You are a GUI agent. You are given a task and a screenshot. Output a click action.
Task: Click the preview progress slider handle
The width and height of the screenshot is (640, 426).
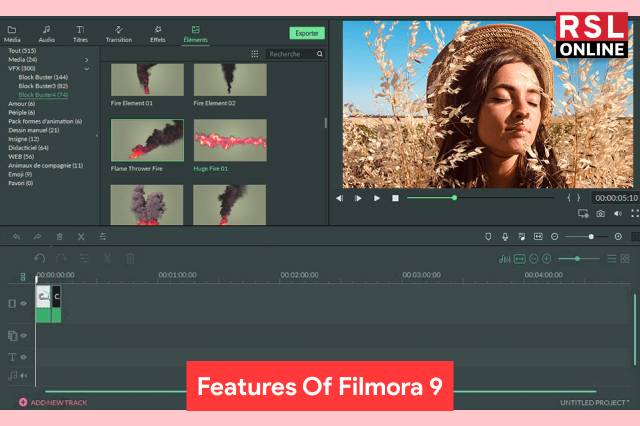click(x=454, y=198)
